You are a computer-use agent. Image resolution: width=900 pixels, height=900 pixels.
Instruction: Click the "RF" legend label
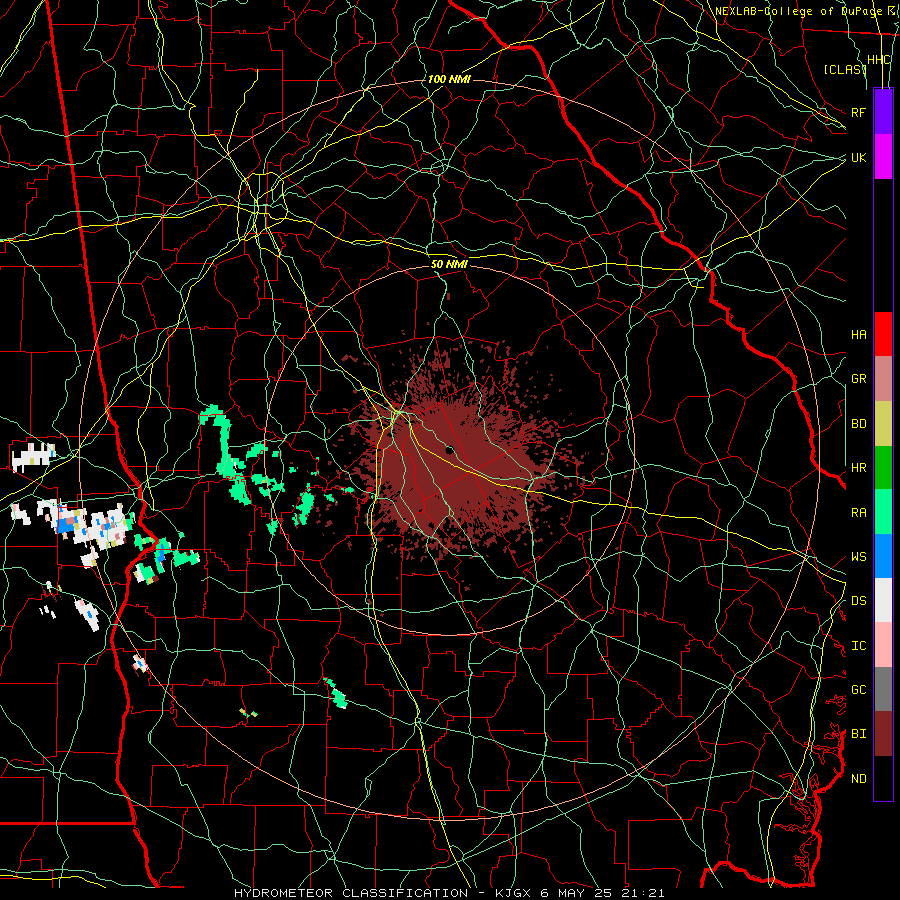858,112
